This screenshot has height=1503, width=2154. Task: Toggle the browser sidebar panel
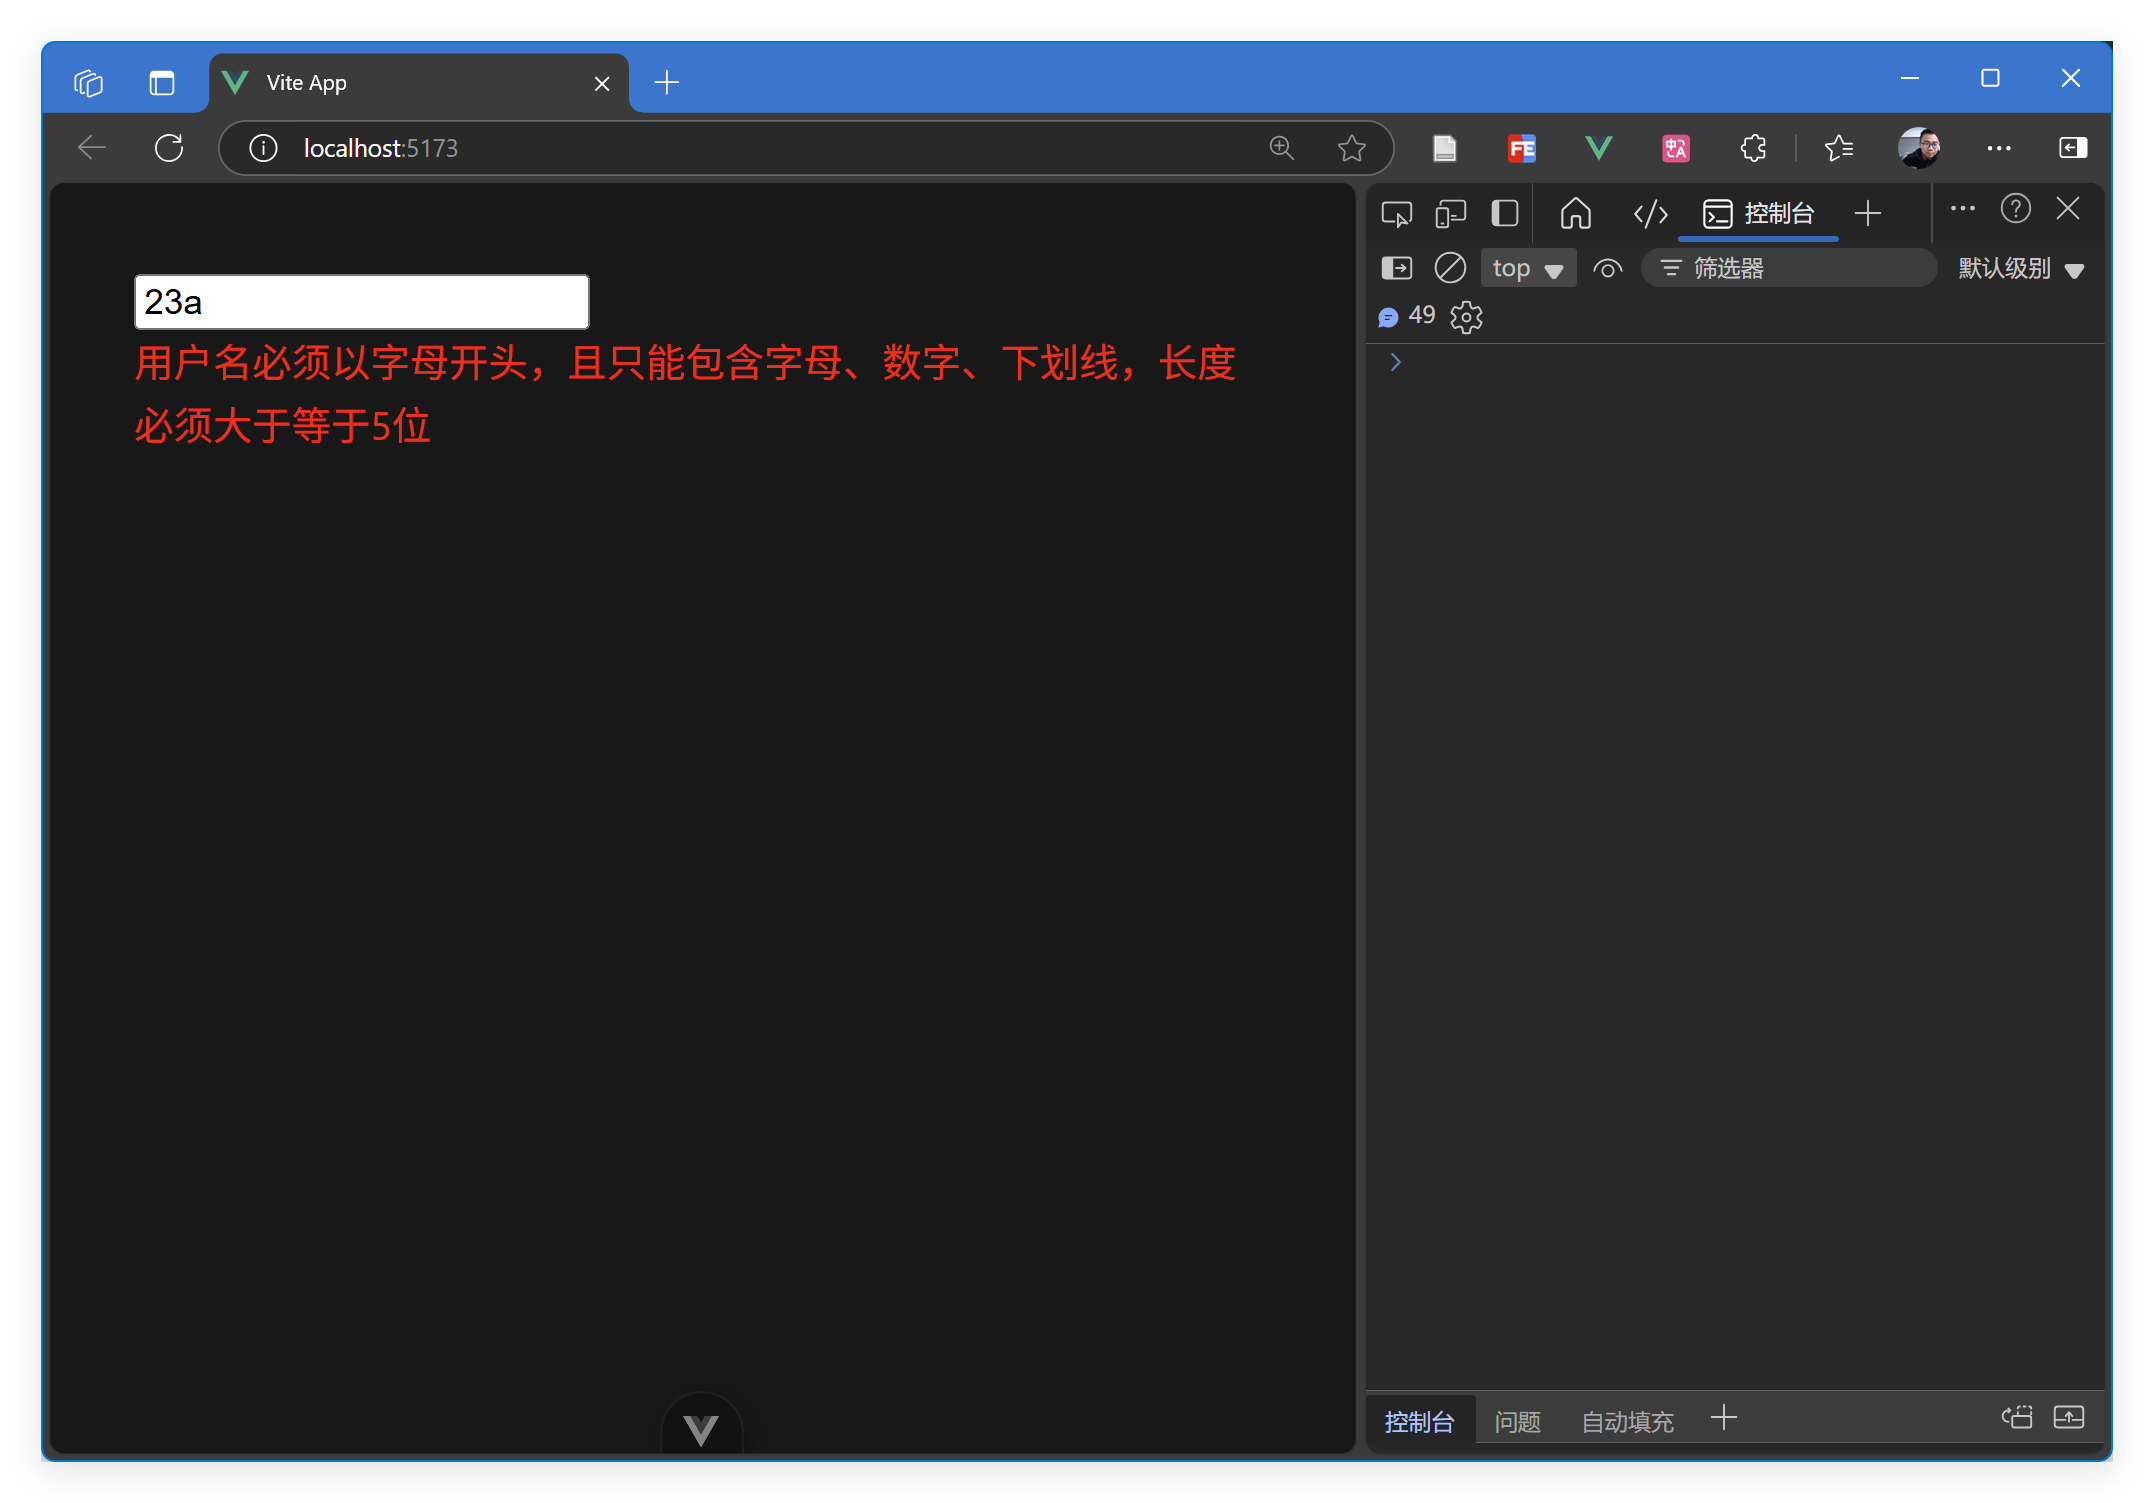pos(2073,148)
